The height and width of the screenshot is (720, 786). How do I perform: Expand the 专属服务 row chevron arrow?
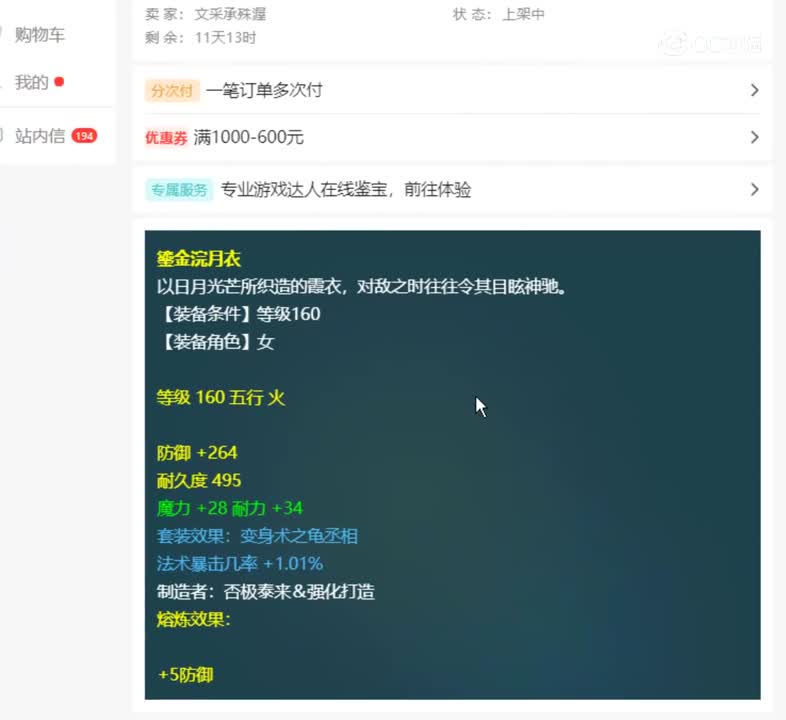pyautogui.click(x=754, y=190)
